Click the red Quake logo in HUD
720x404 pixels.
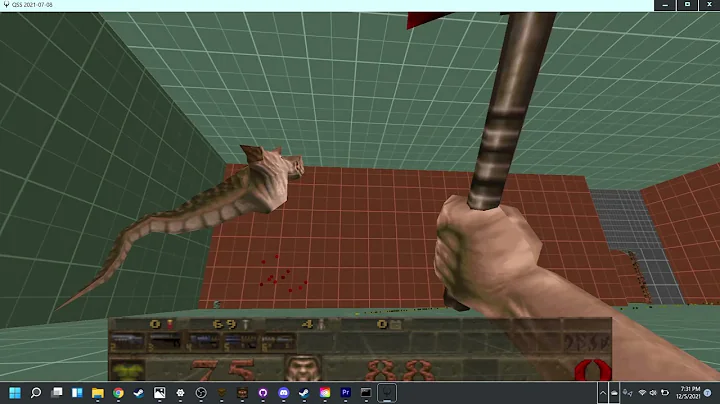coord(592,370)
